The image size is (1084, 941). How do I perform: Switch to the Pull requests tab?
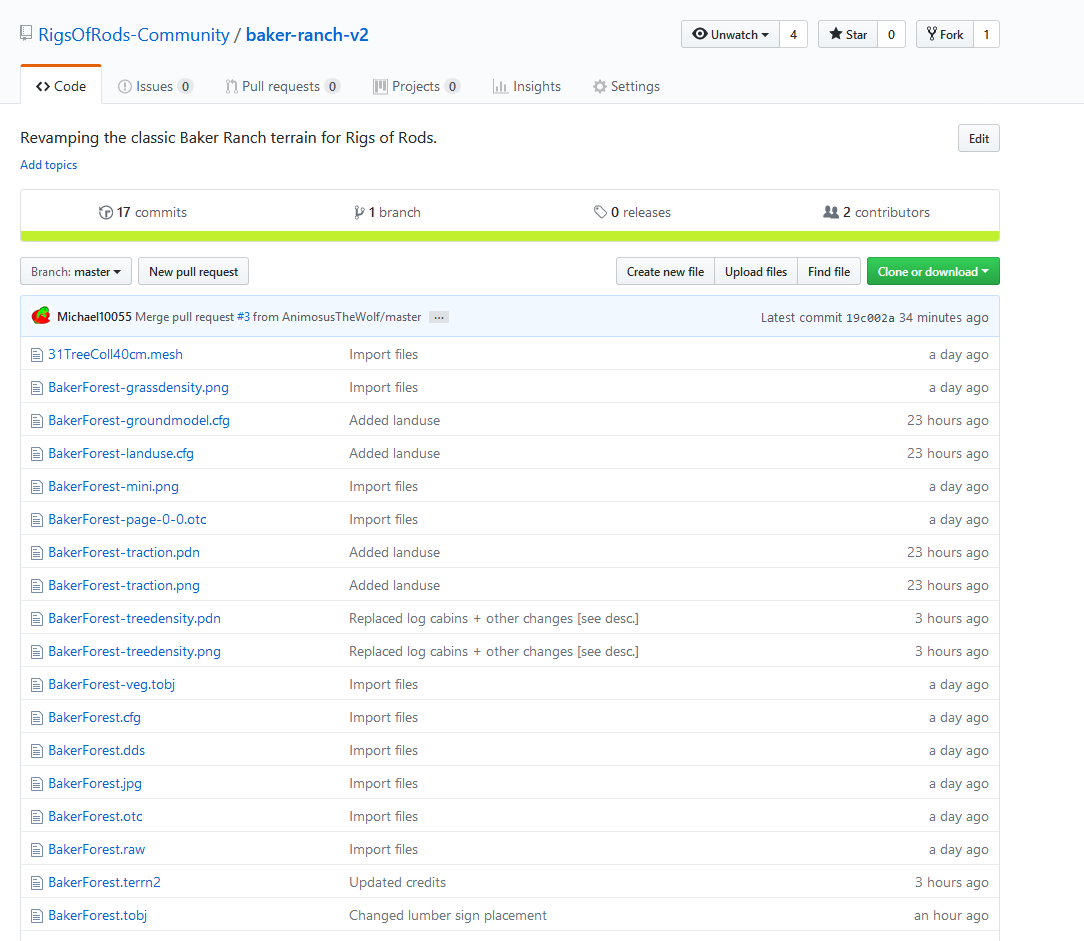pos(282,86)
